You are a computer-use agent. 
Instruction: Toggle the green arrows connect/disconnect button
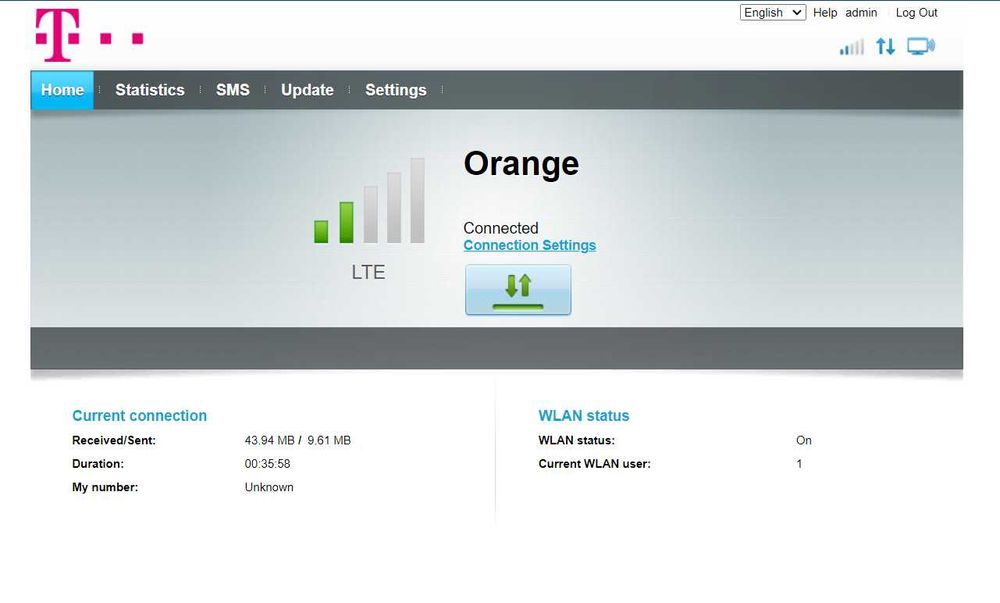(518, 290)
